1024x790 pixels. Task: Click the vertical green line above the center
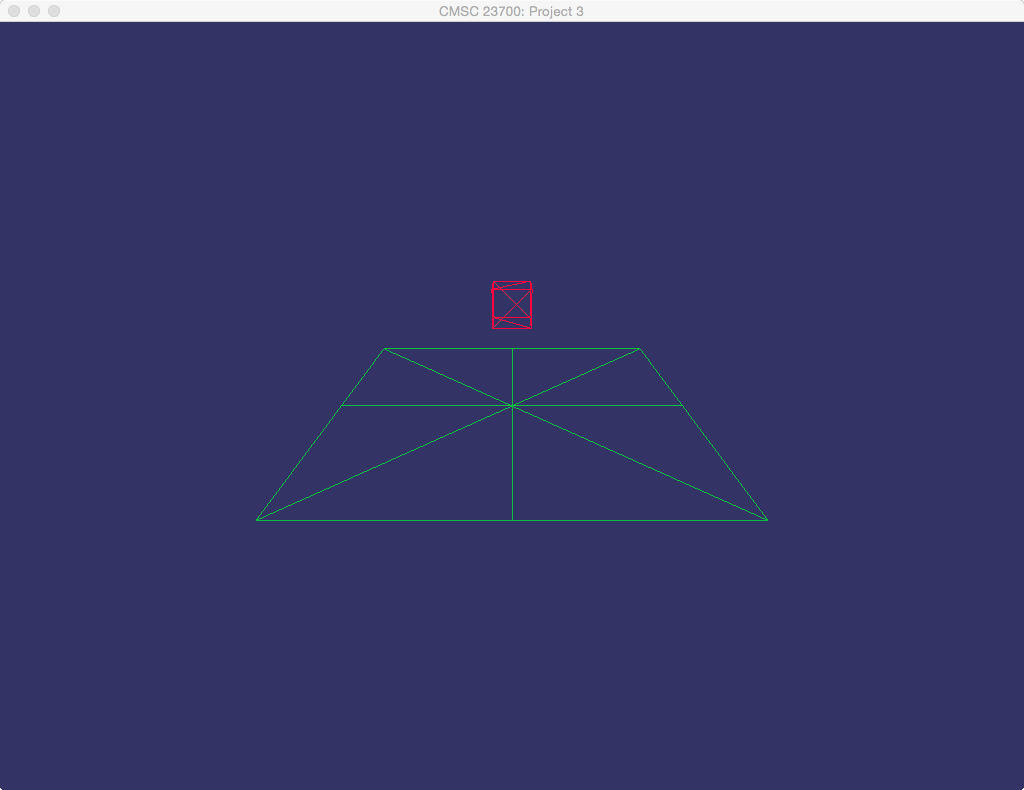tap(512, 377)
